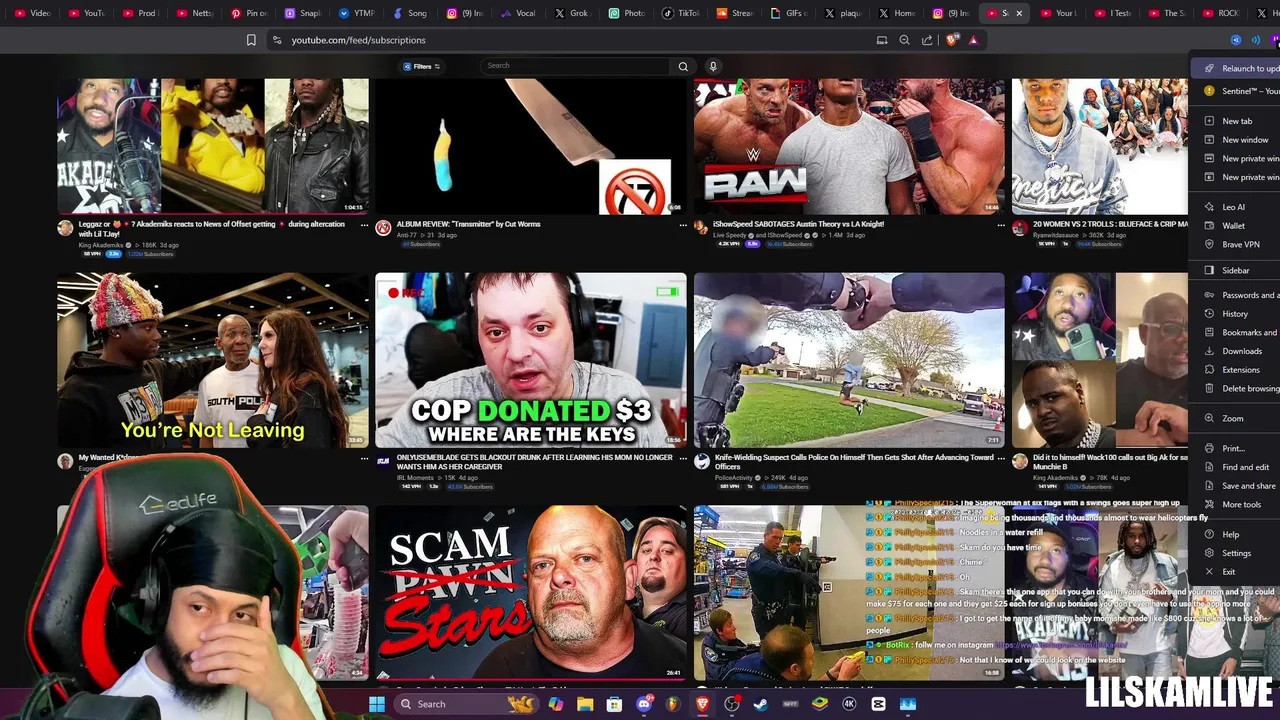Open options menu for the IShowSpeed video

pos(1001,225)
